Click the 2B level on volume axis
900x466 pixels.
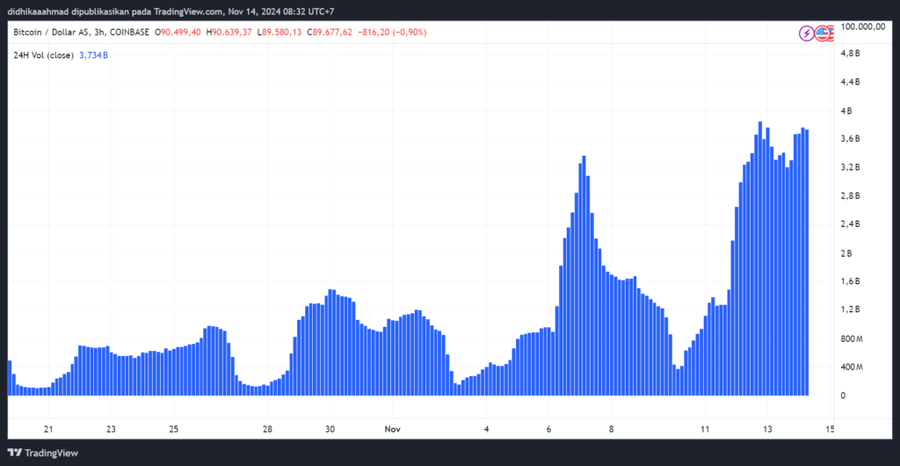click(x=846, y=253)
